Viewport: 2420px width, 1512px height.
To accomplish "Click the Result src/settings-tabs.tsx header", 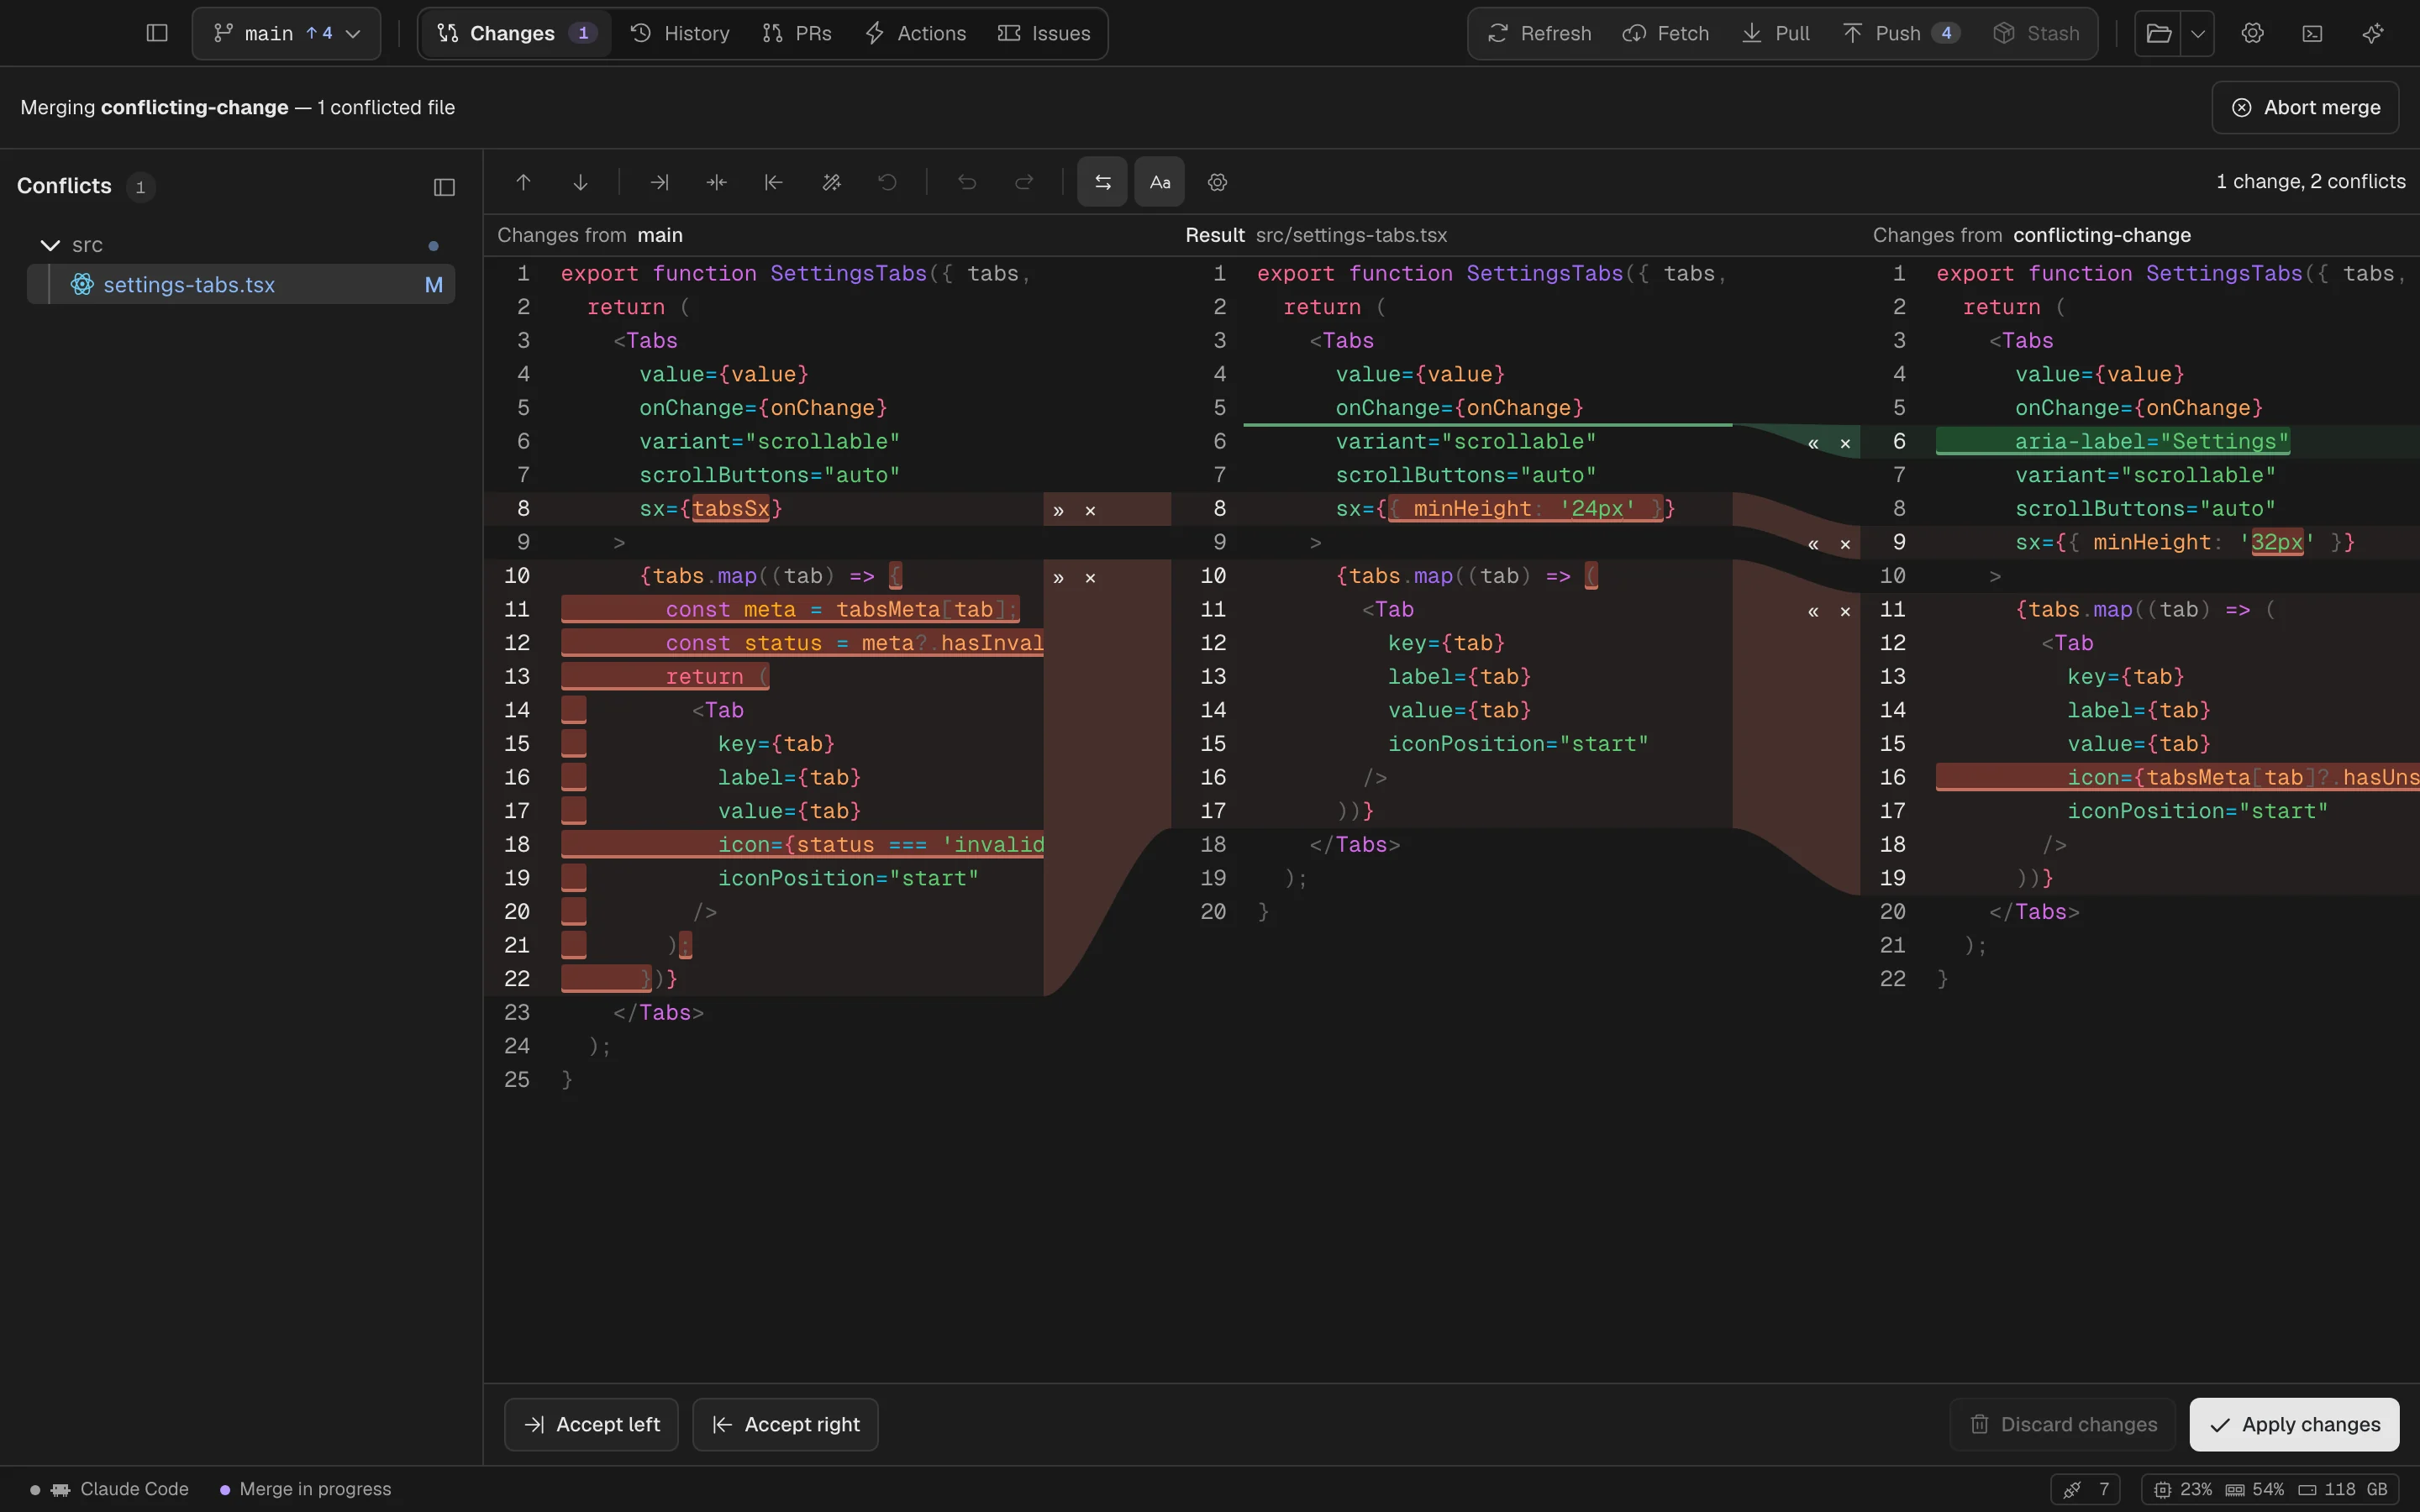I will 1315,235.
